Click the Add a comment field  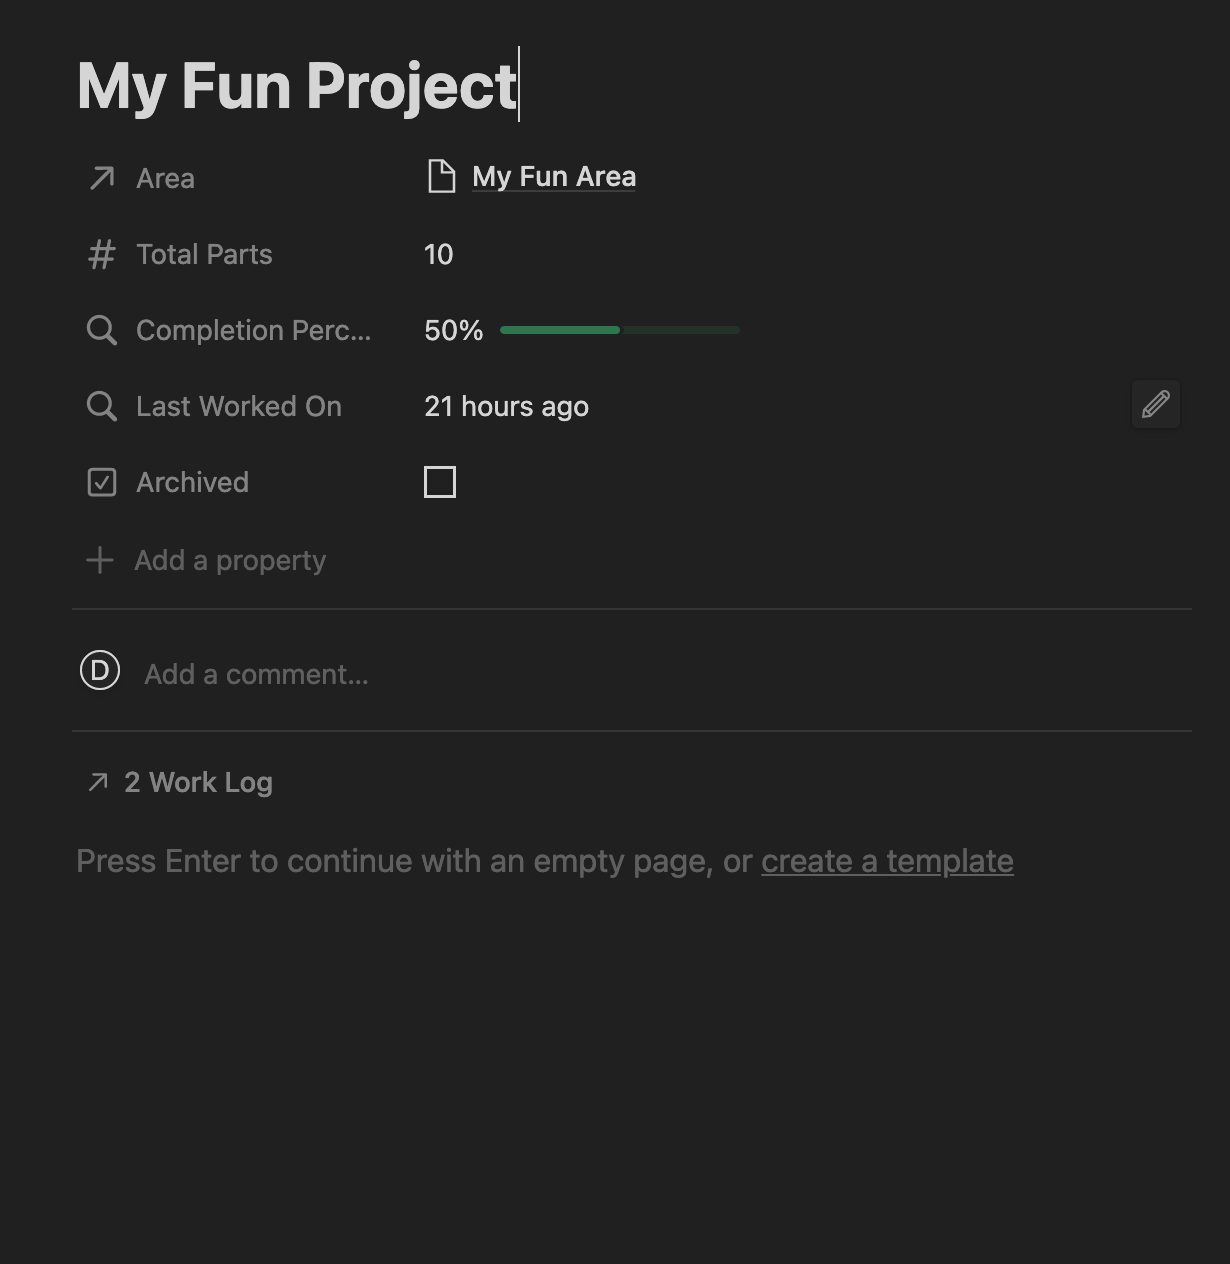(256, 674)
